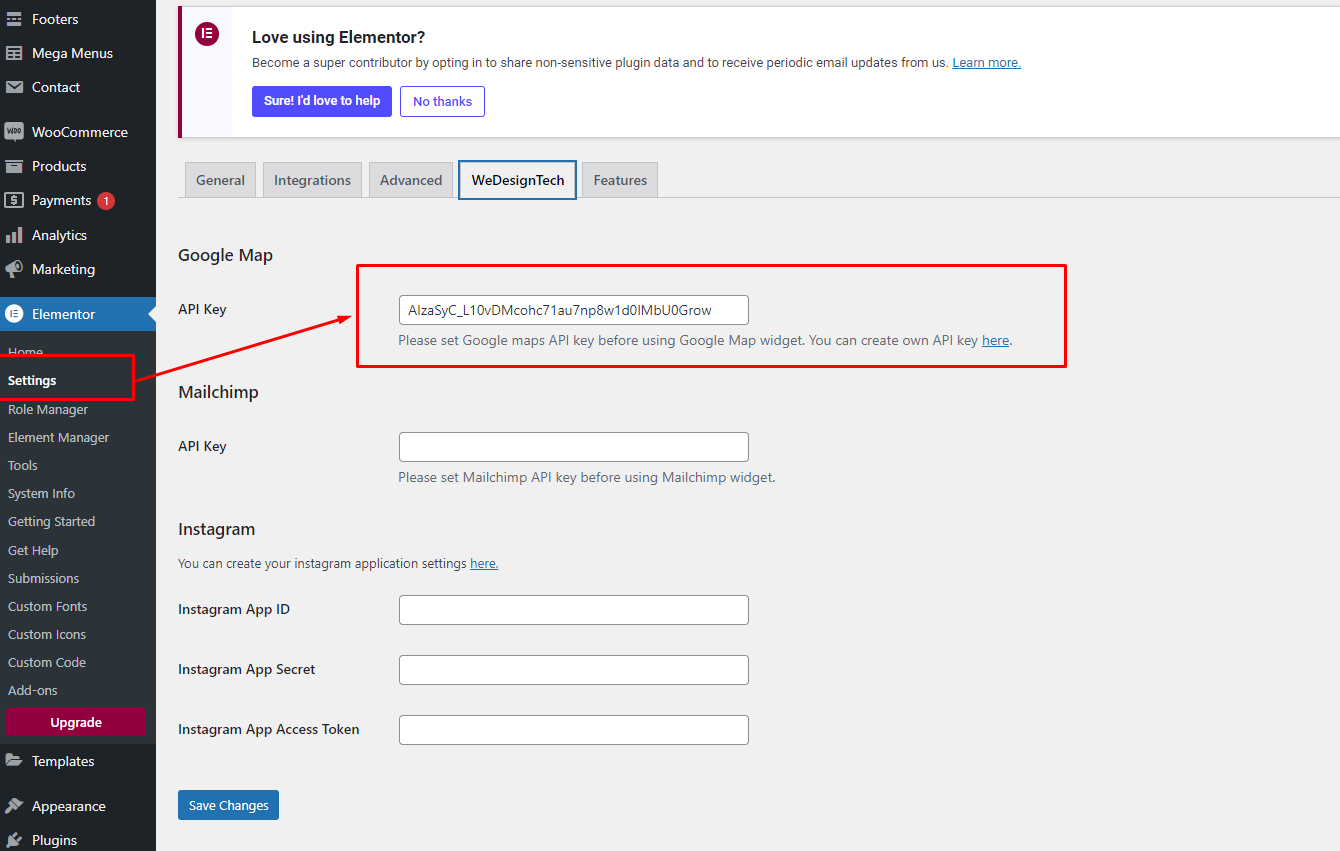Screen dimensions: 1340x851
Task: Select the WeDesignTech tab
Action: [x=518, y=180]
